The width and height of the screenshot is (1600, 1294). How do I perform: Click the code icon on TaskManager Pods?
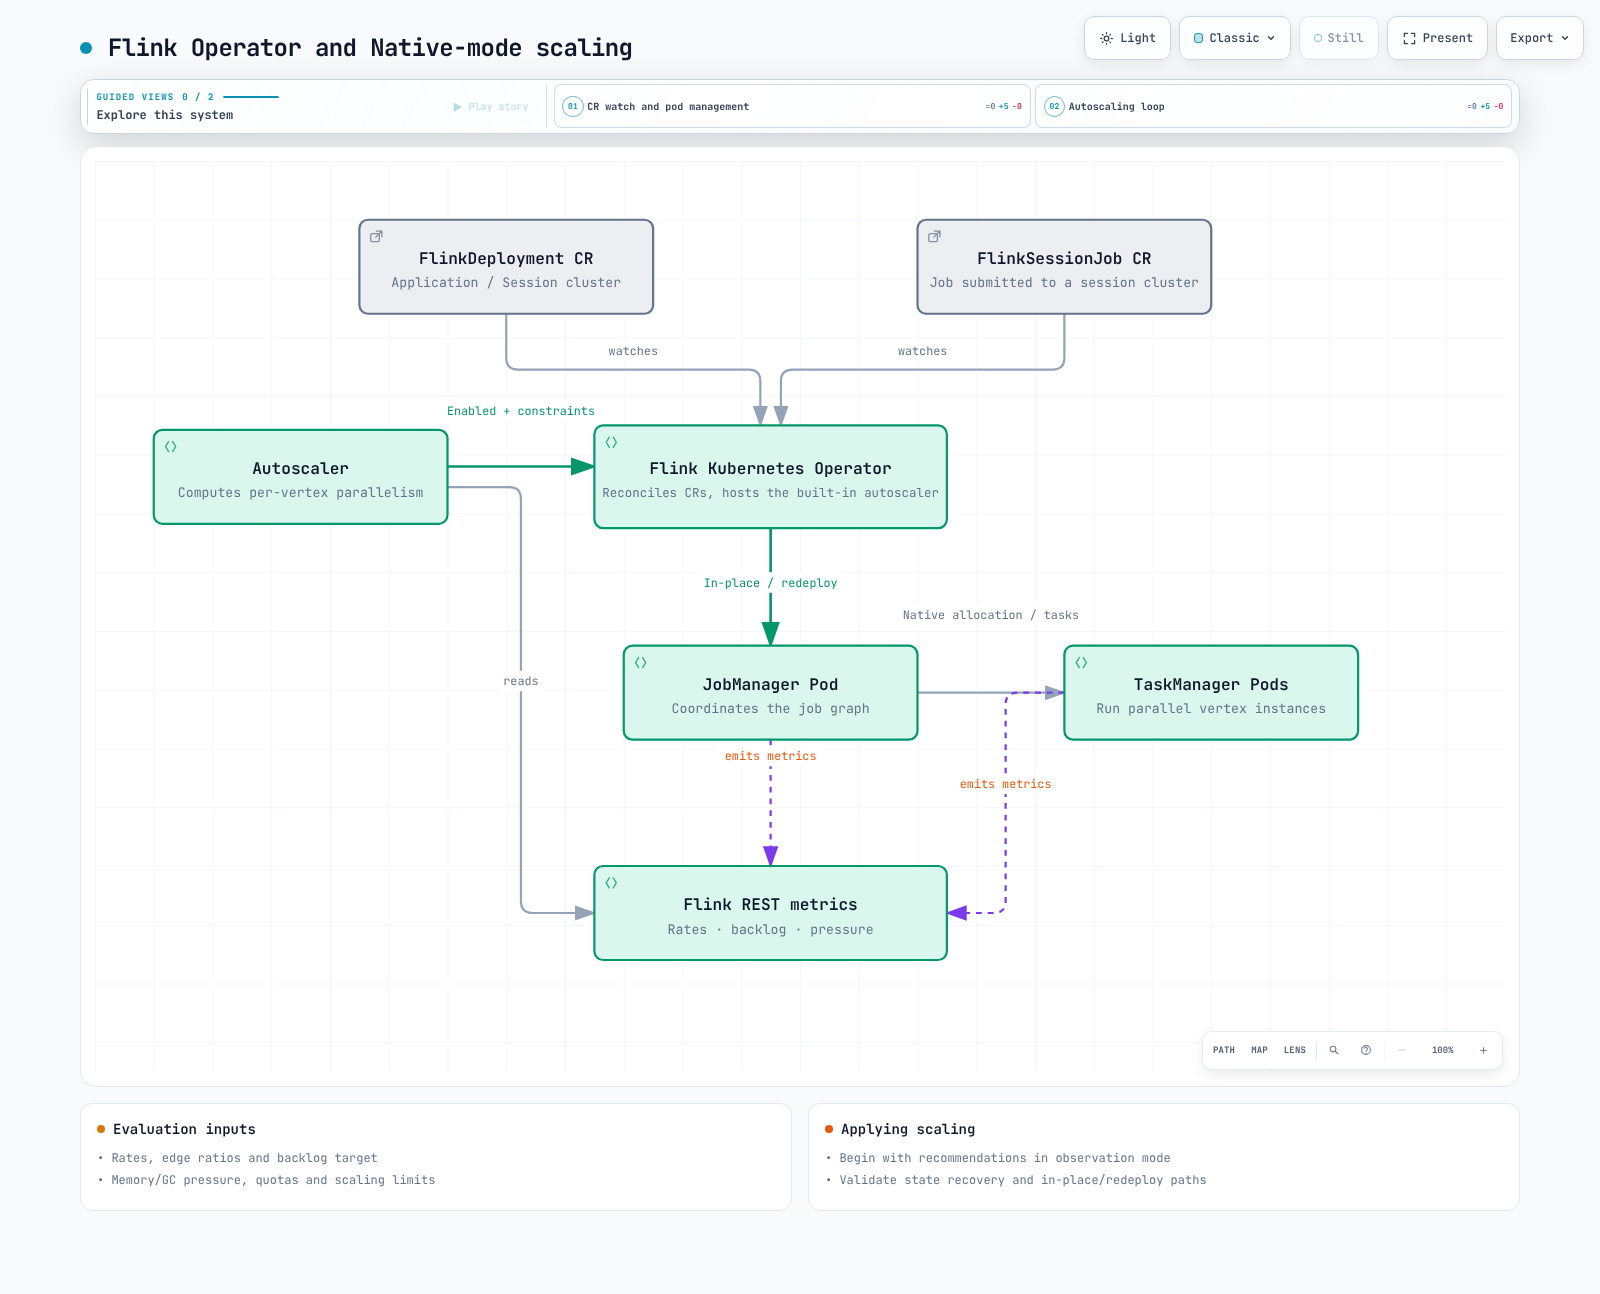pyautogui.click(x=1081, y=663)
